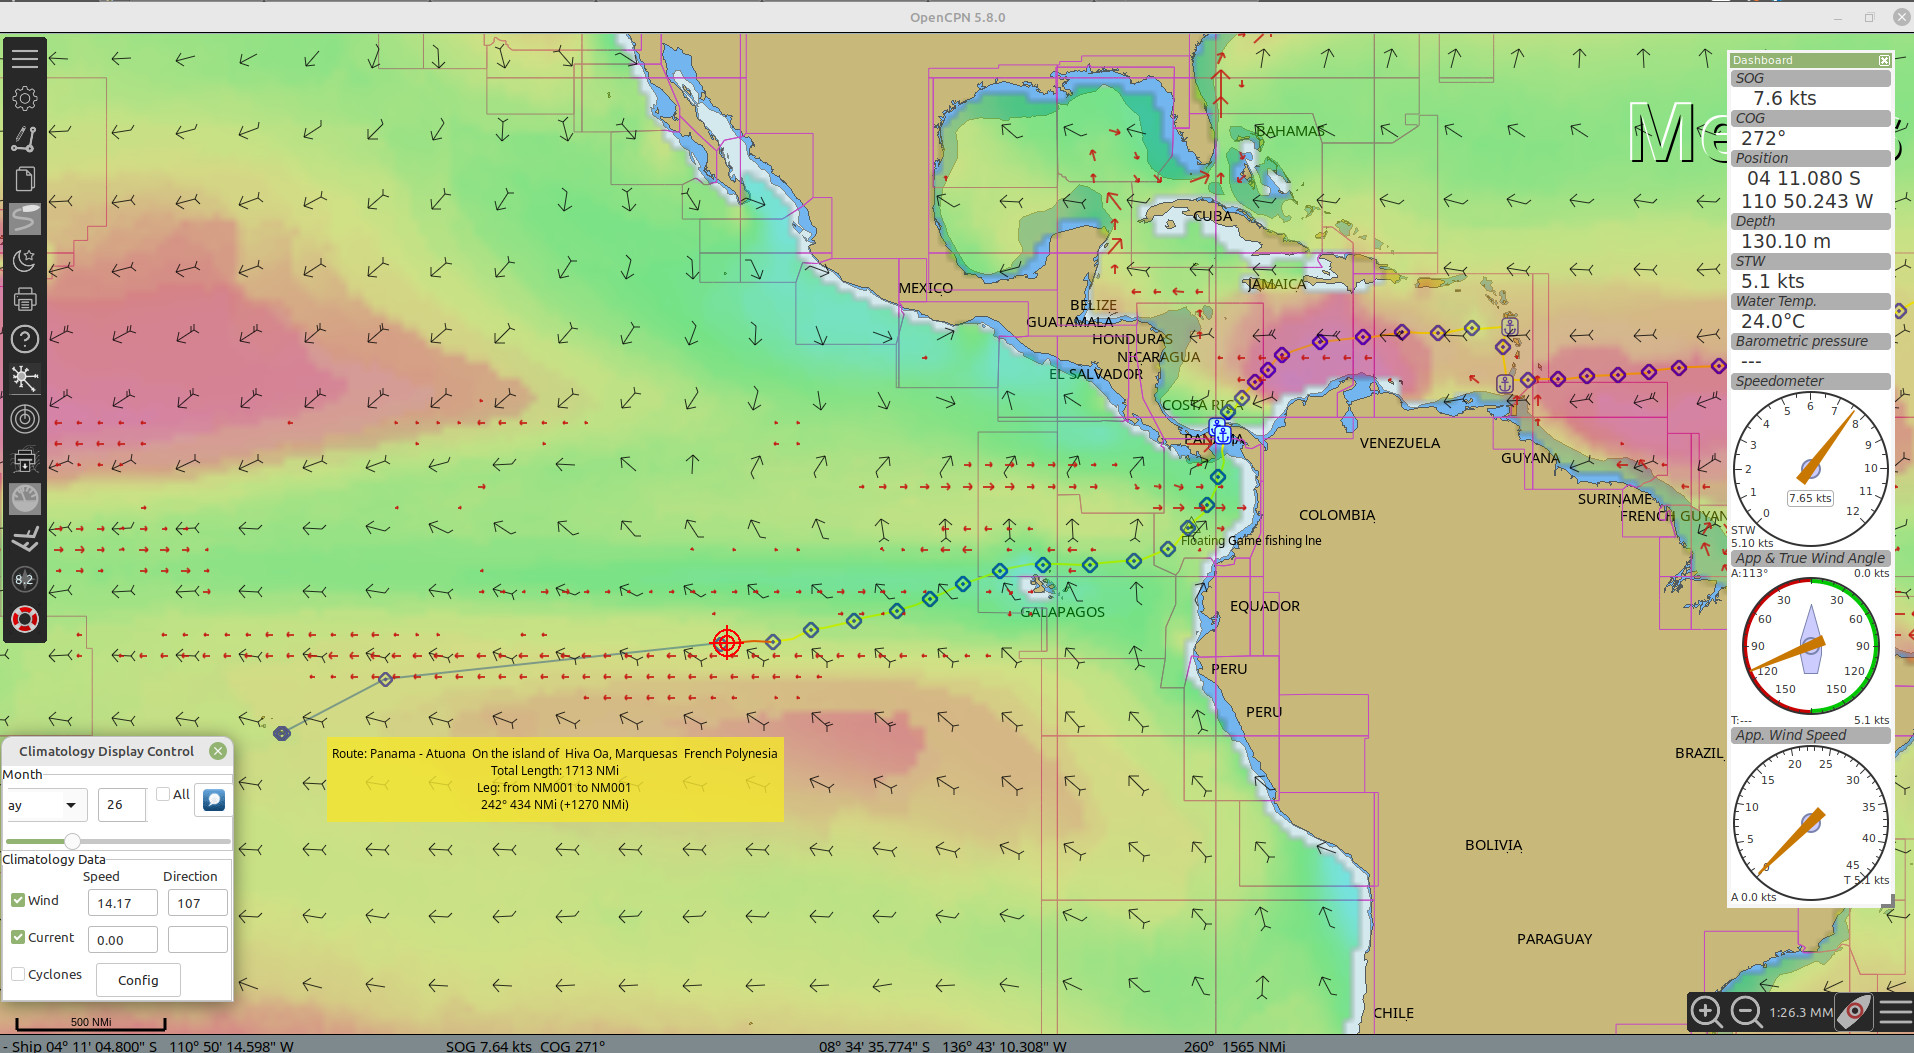Screen dimensions: 1914x1053
Task: Click the Wind Speed field 14.17
Action: click(122, 903)
